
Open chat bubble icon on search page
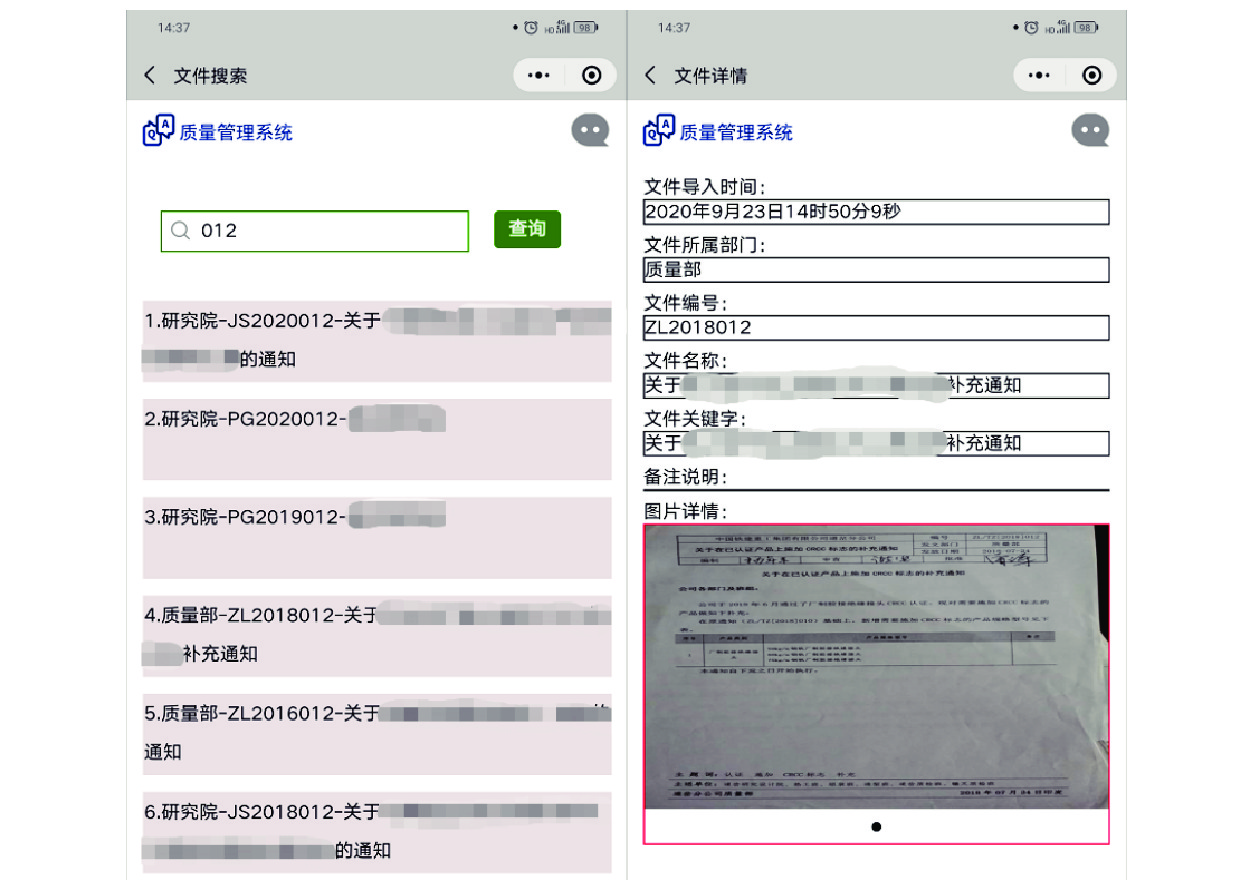point(590,131)
